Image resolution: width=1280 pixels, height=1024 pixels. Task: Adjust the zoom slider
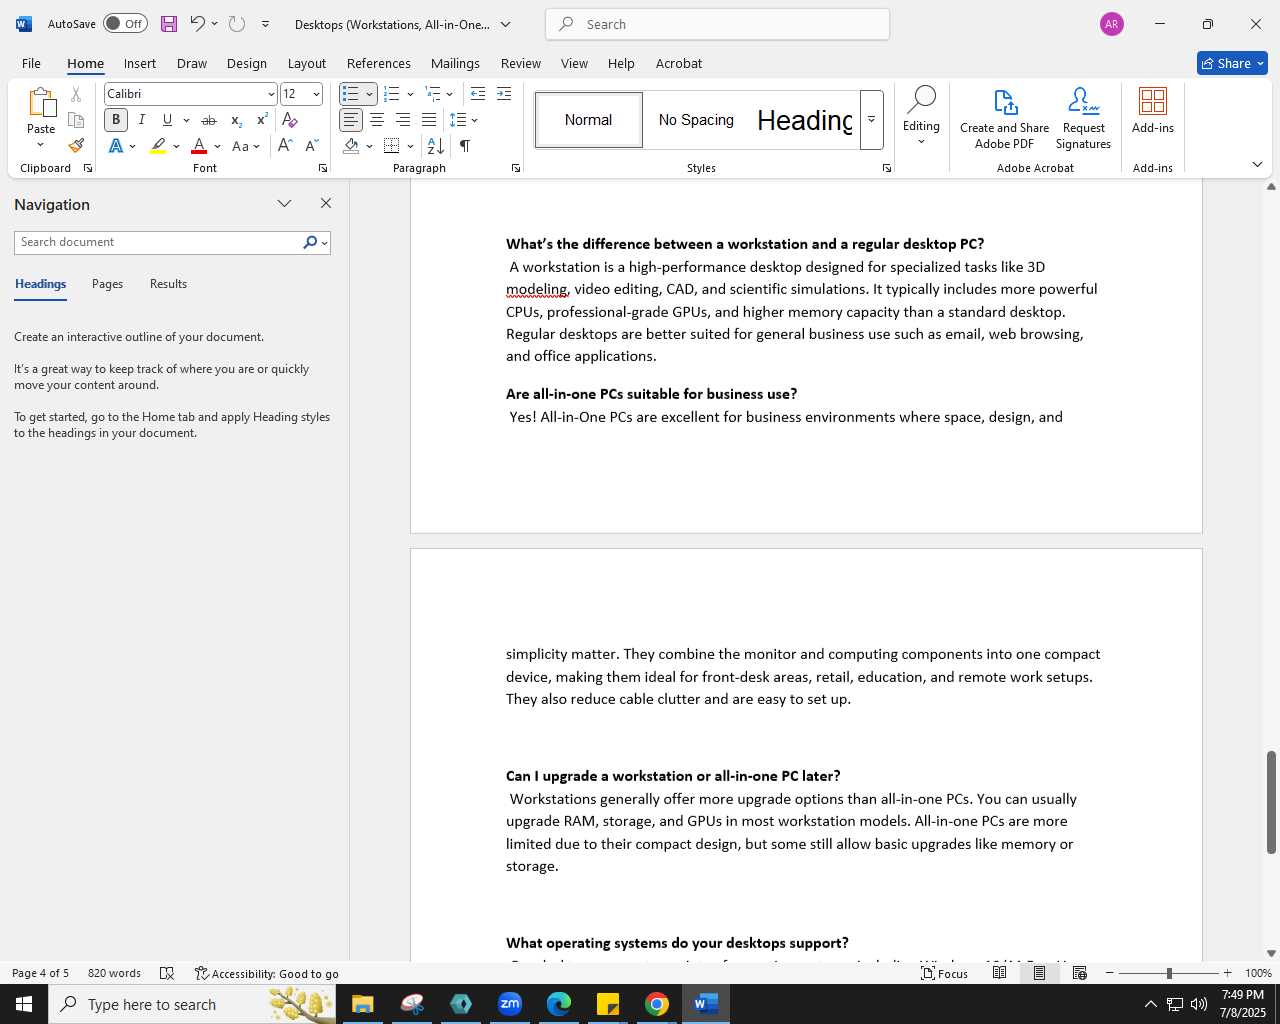coord(1169,973)
